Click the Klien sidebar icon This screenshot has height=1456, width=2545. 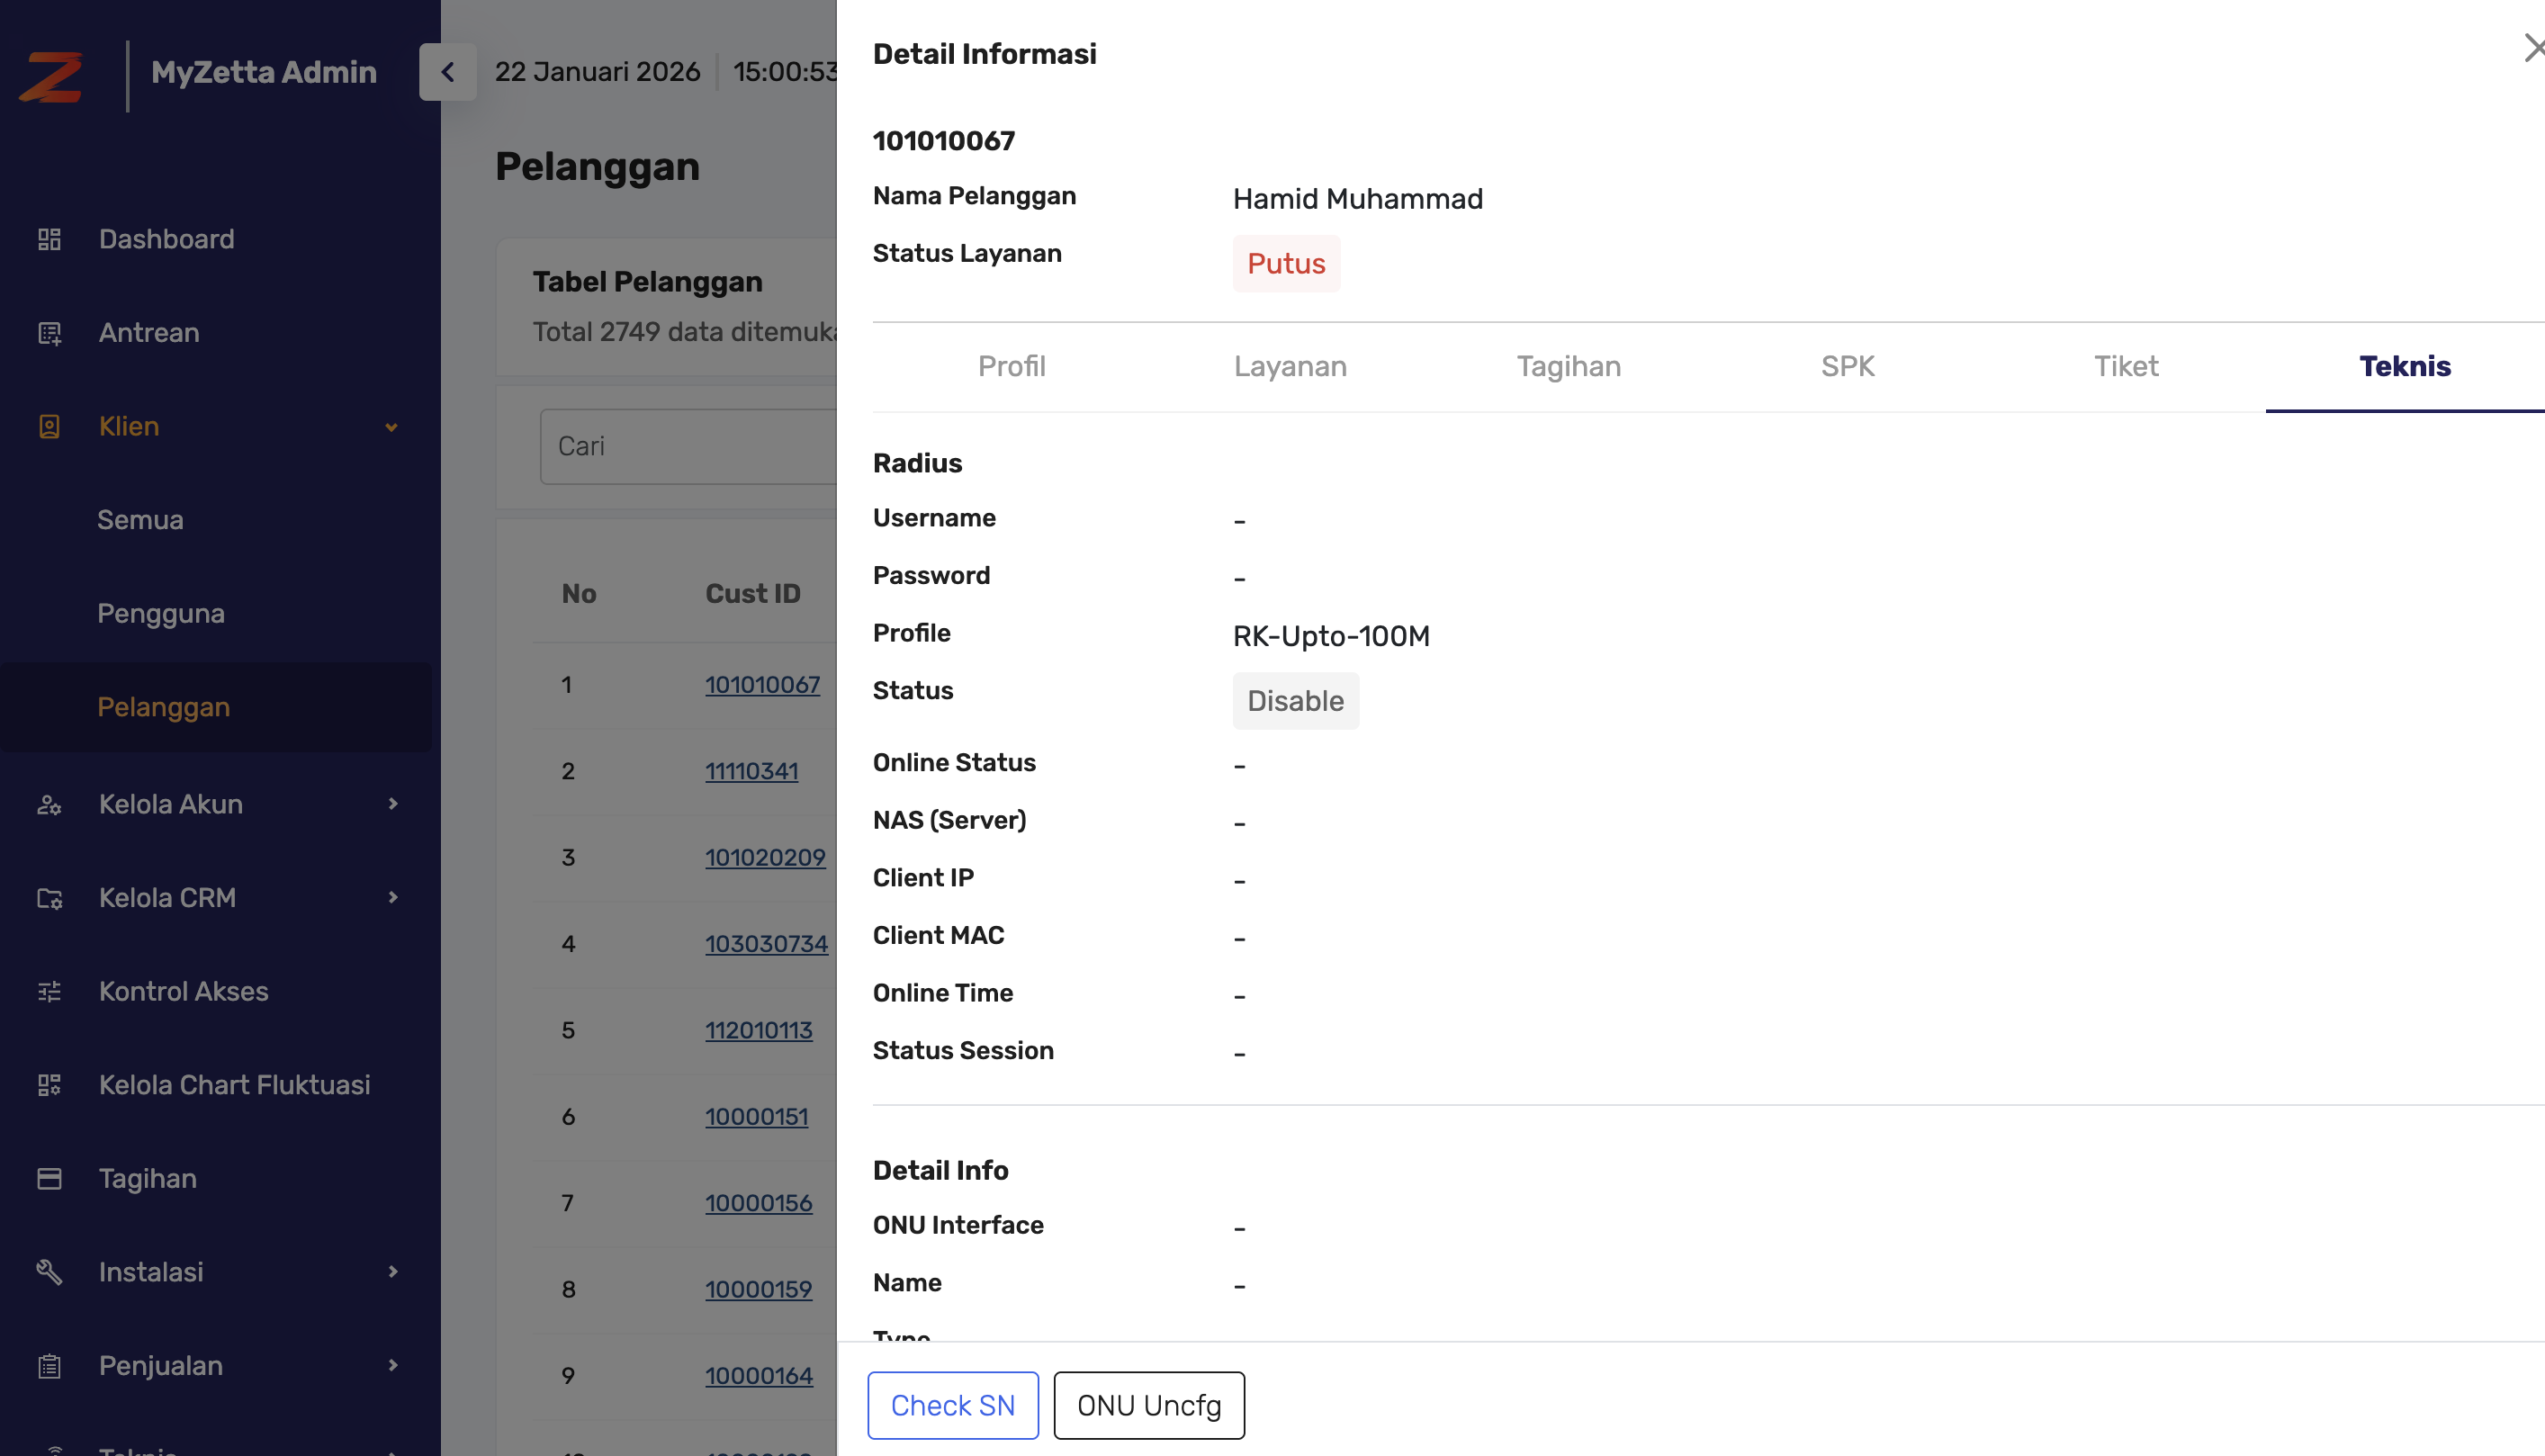pos(49,426)
